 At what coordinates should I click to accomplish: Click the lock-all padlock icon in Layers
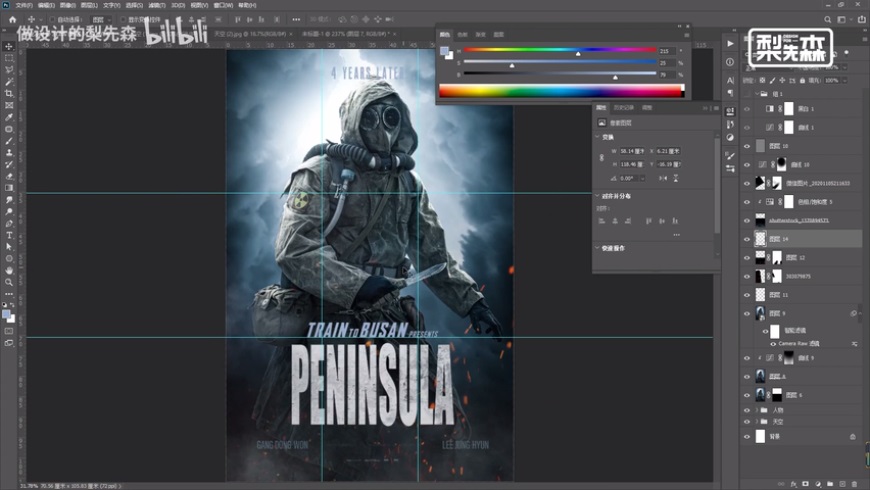click(802, 80)
